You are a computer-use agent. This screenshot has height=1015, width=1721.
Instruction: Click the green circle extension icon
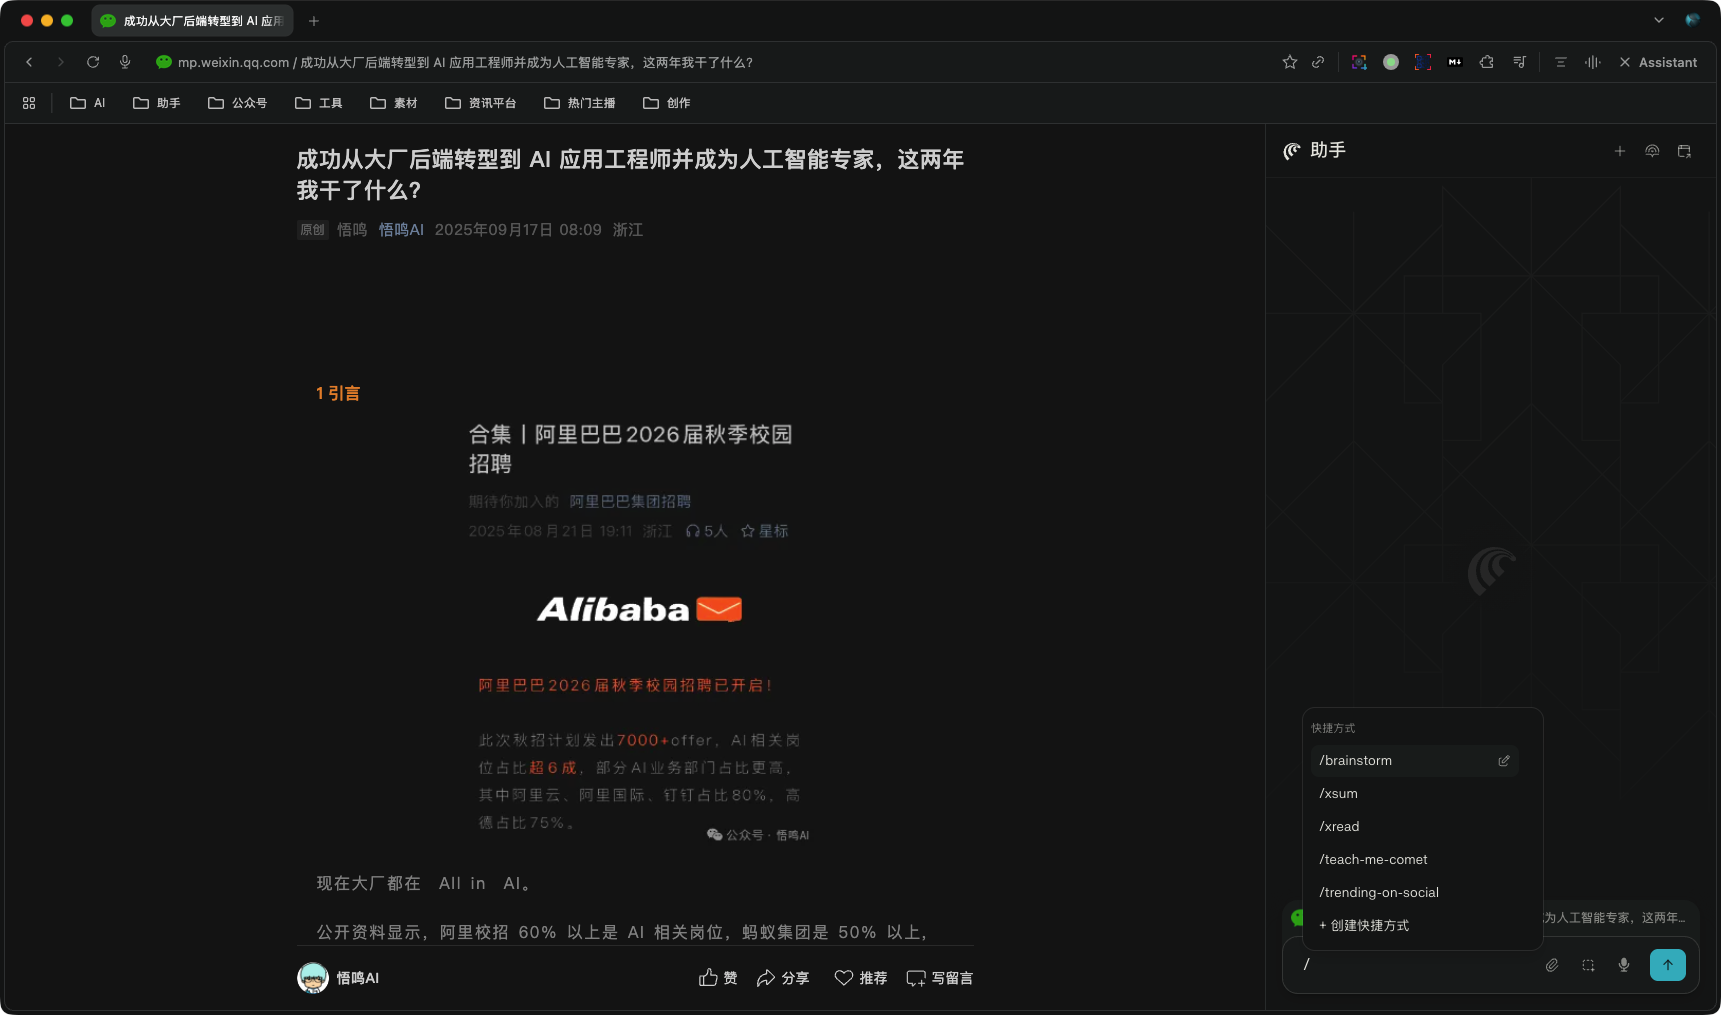(x=1391, y=62)
